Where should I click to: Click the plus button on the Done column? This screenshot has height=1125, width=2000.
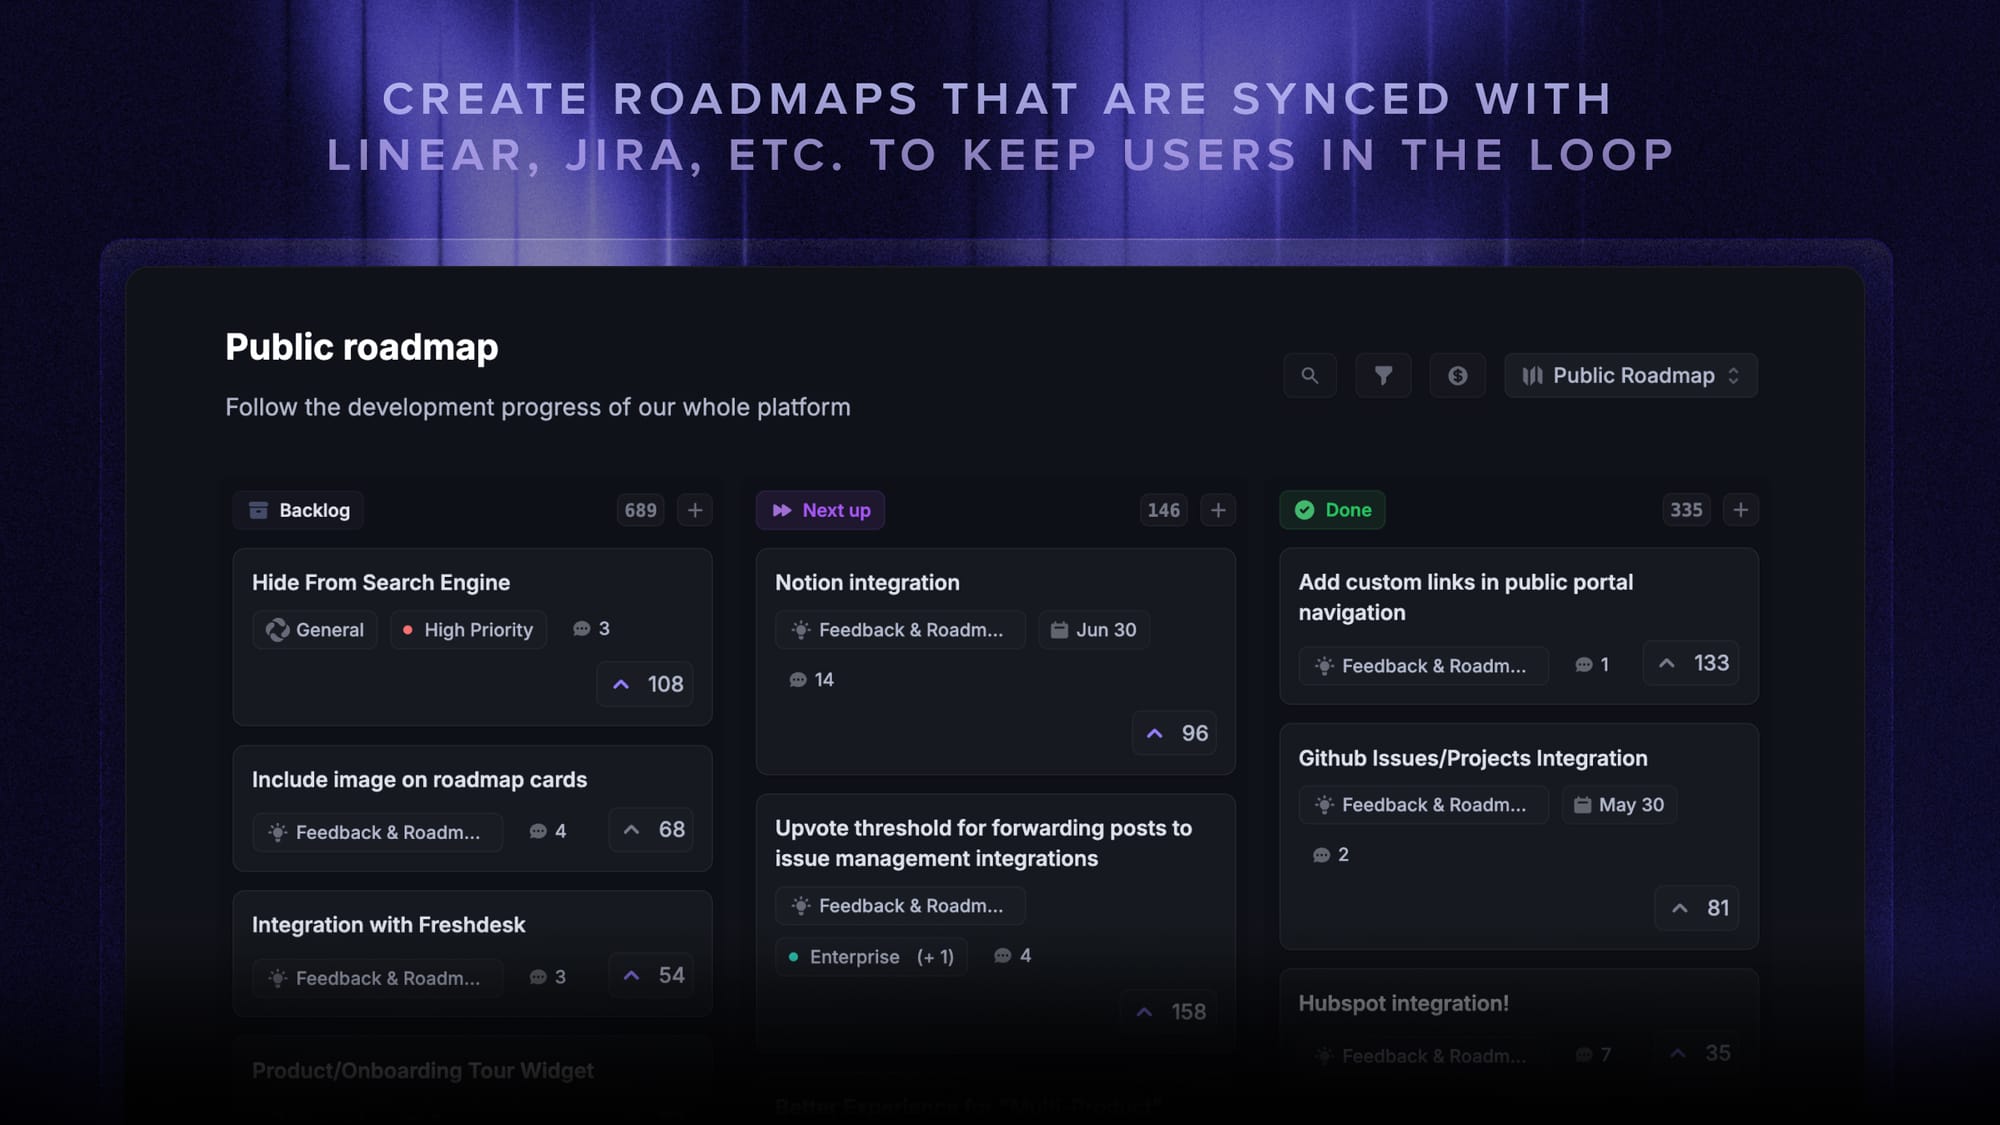(1740, 510)
